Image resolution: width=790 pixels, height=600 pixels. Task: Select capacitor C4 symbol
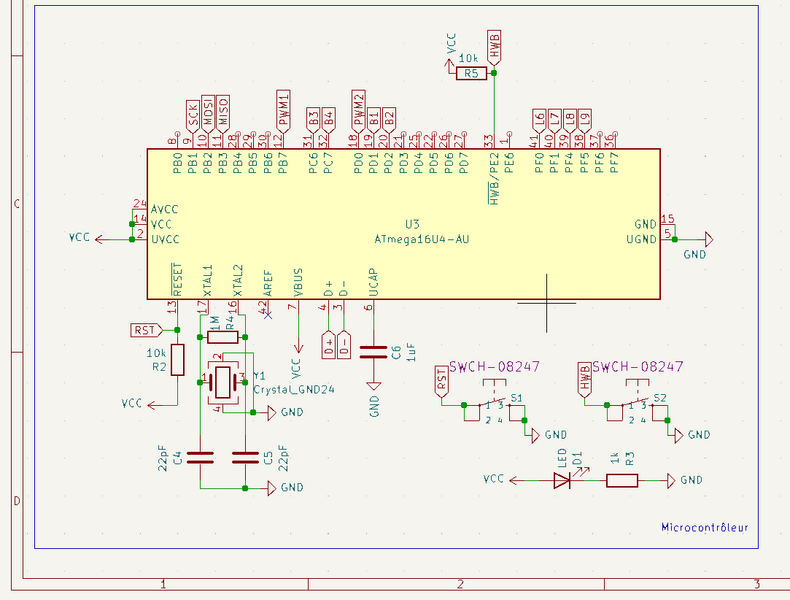point(200,458)
